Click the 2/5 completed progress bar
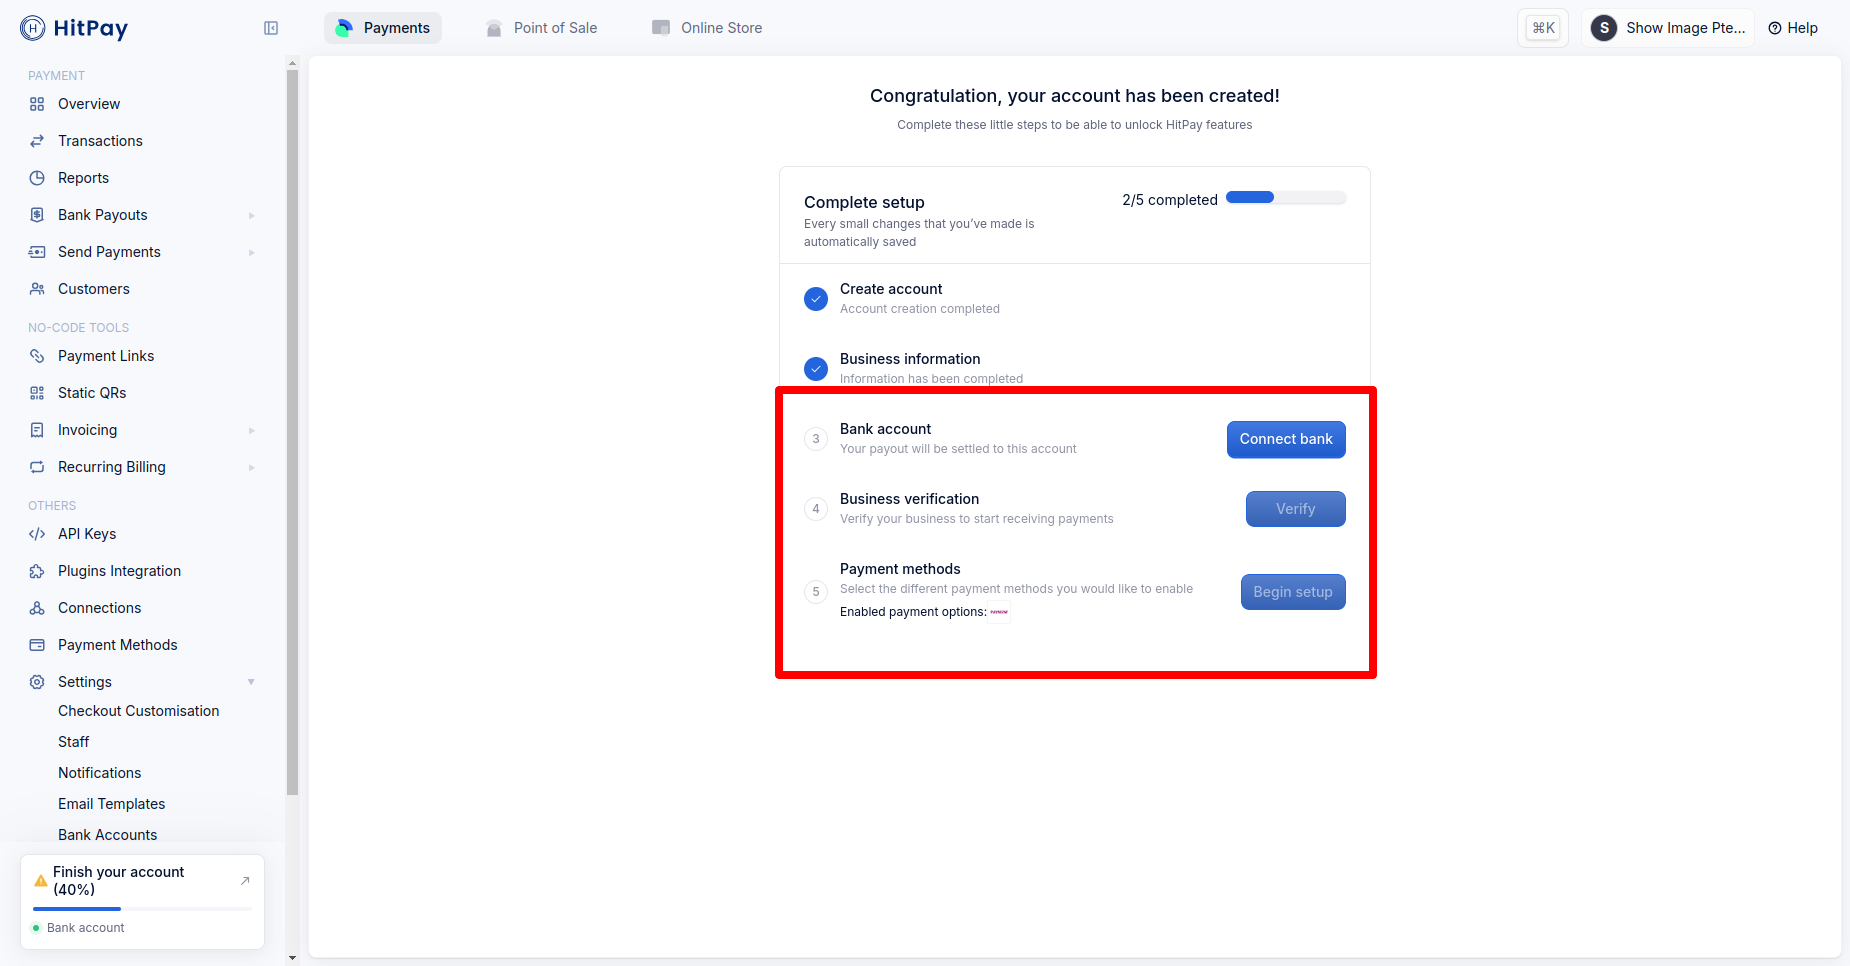1850x966 pixels. [x=1286, y=198]
